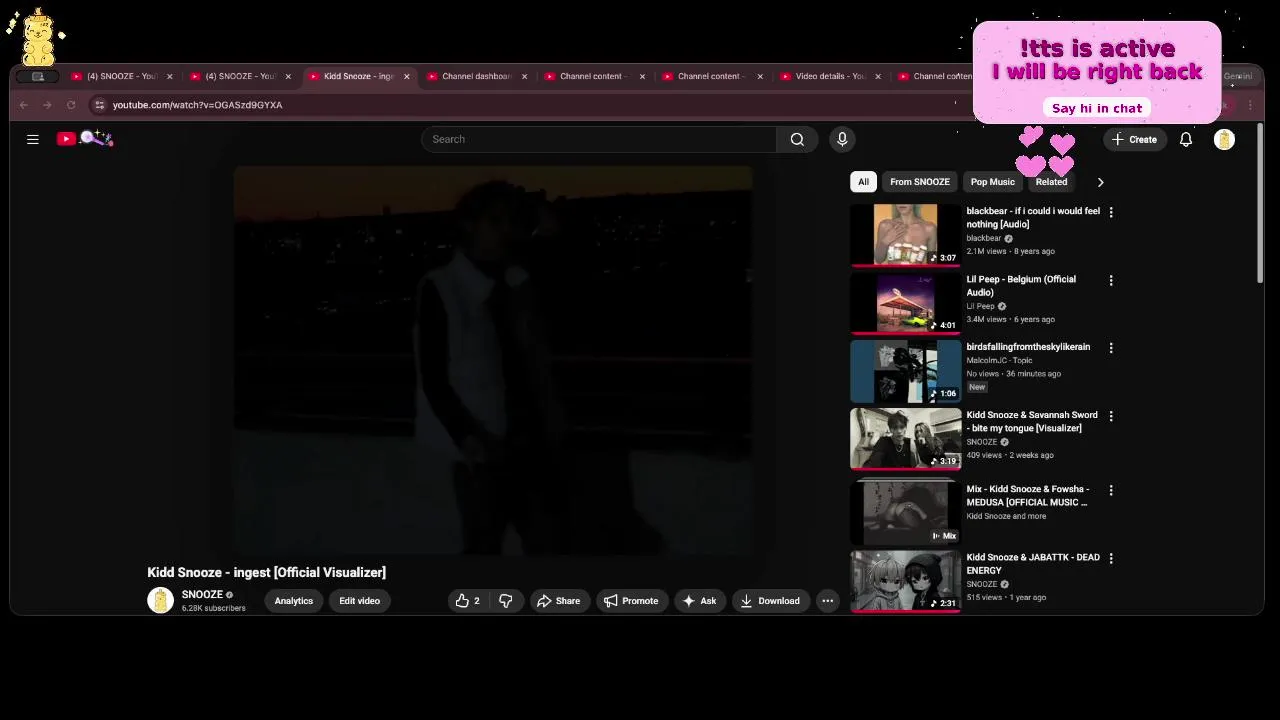Open options for MEDUSA mix
The width and height of the screenshot is (1280, 720).
[x=1111, y=490]
